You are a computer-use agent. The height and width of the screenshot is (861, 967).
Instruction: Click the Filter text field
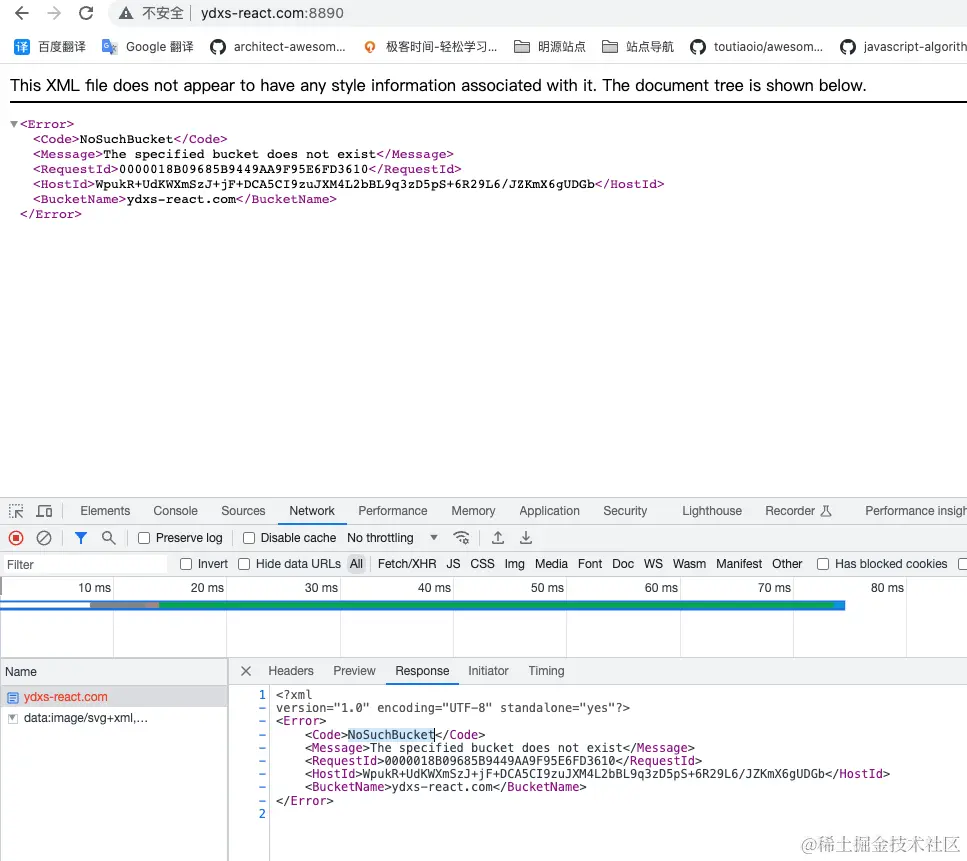pyautogui.click(x=84, y=564)
